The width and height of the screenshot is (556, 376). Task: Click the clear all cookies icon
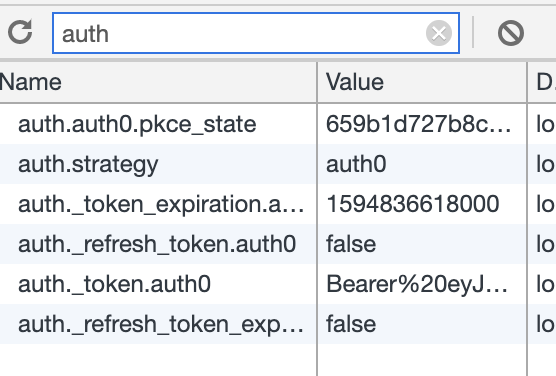pyautogui.click(x=511, y=33)
